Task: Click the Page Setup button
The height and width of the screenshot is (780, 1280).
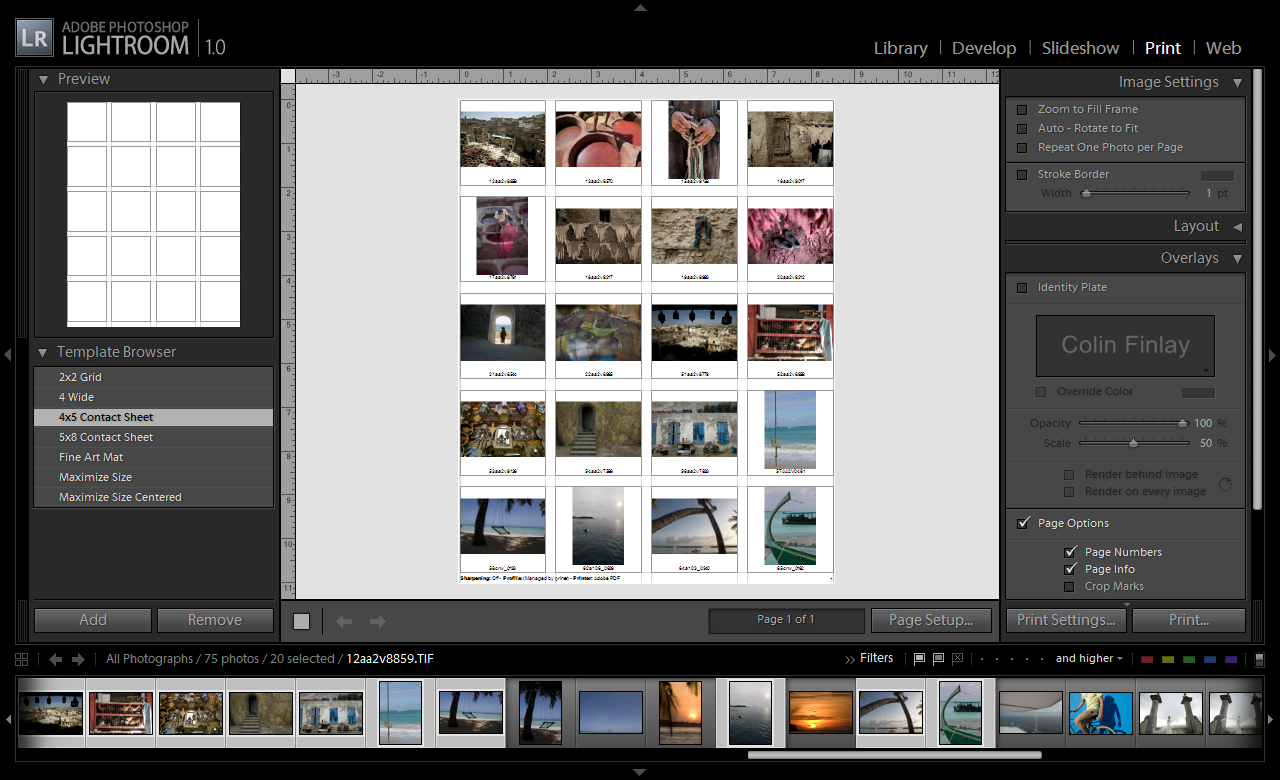Action: [x=930, y=620]
